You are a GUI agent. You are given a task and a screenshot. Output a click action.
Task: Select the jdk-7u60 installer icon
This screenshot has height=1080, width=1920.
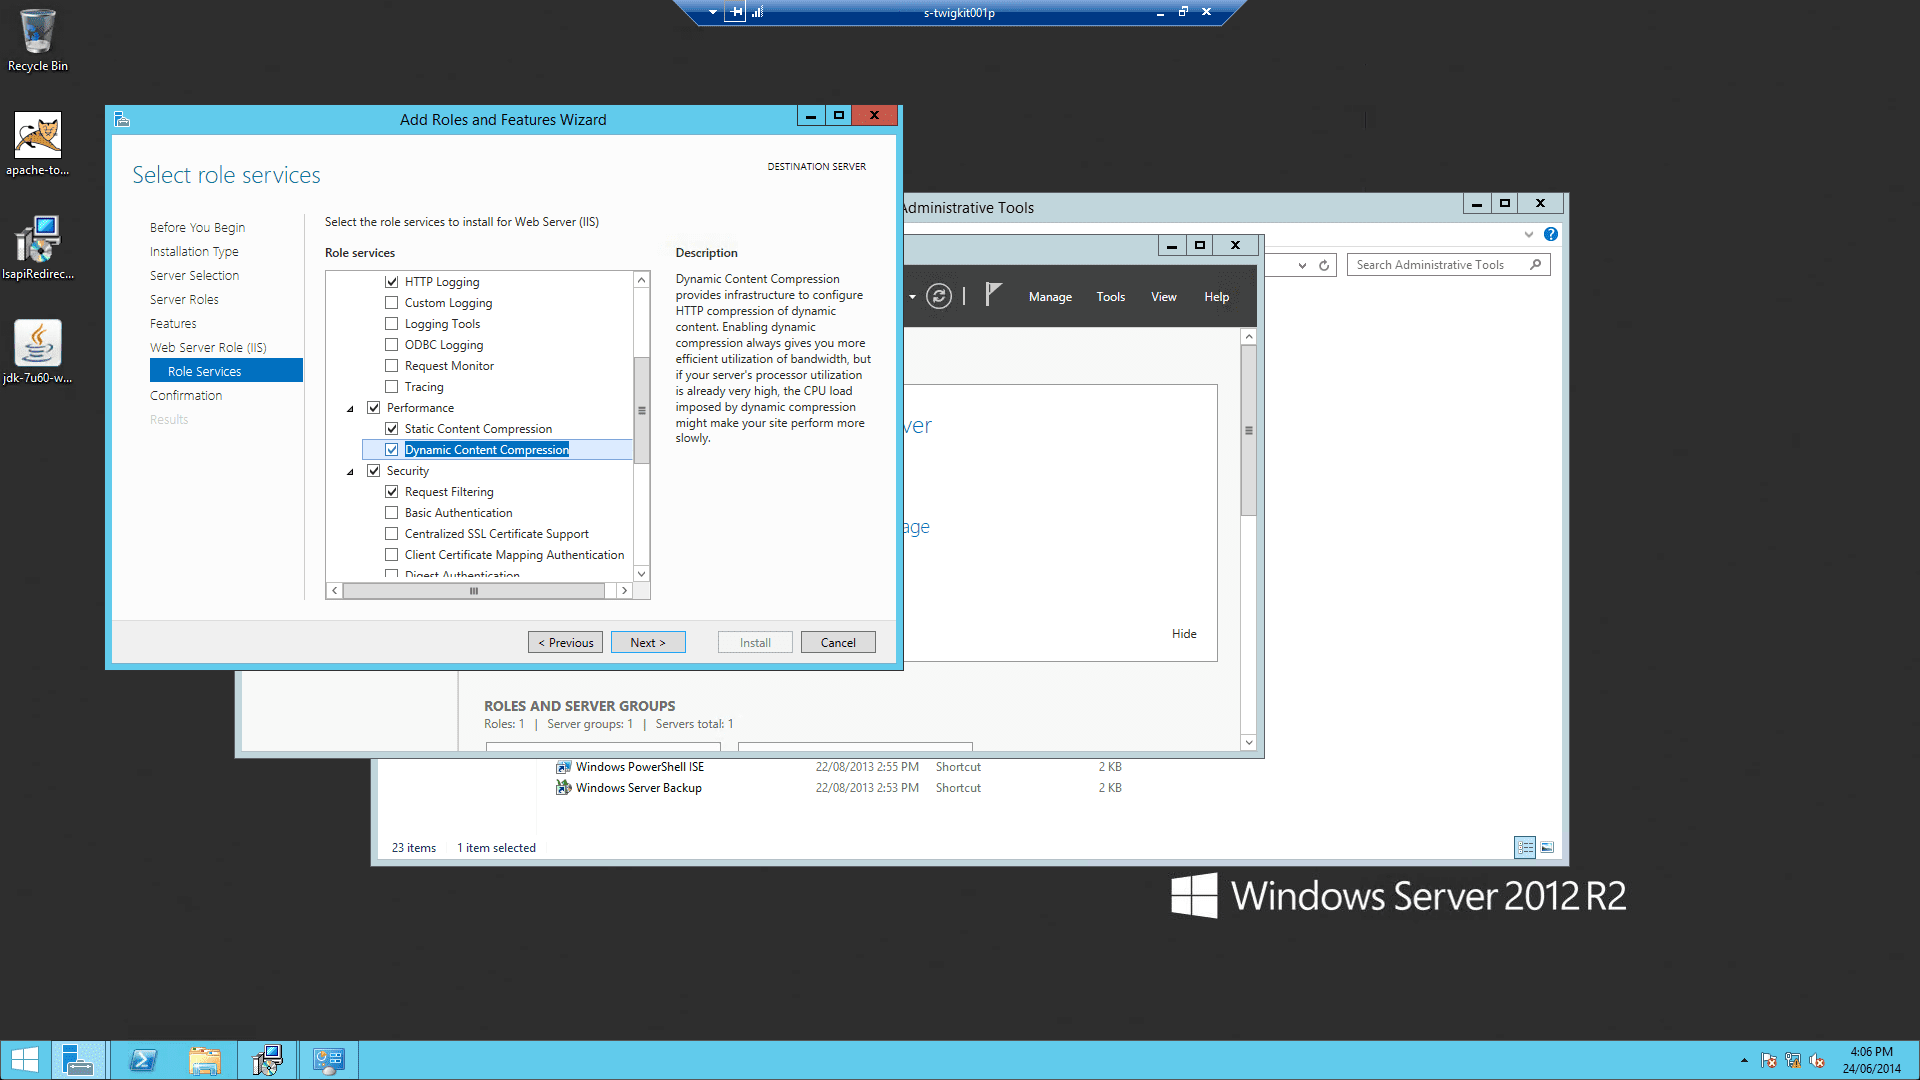point(38,352)
